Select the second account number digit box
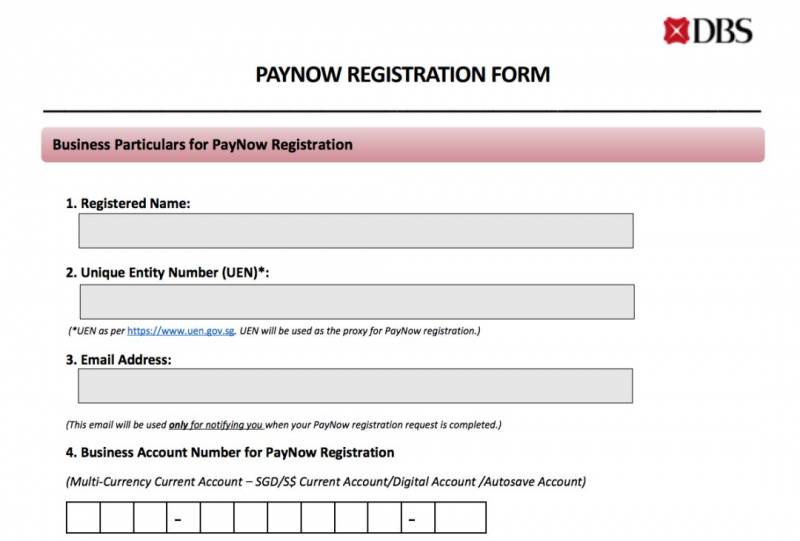The height and width of the screenshot is (541, 800). coord(116,518)
